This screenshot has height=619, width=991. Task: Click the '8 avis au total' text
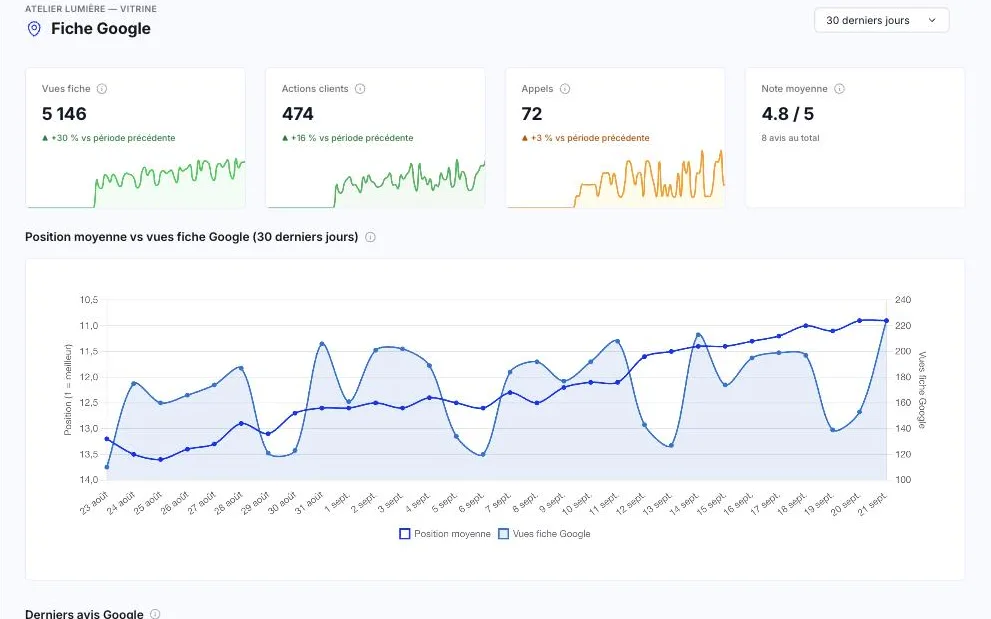tap(790, 138)
